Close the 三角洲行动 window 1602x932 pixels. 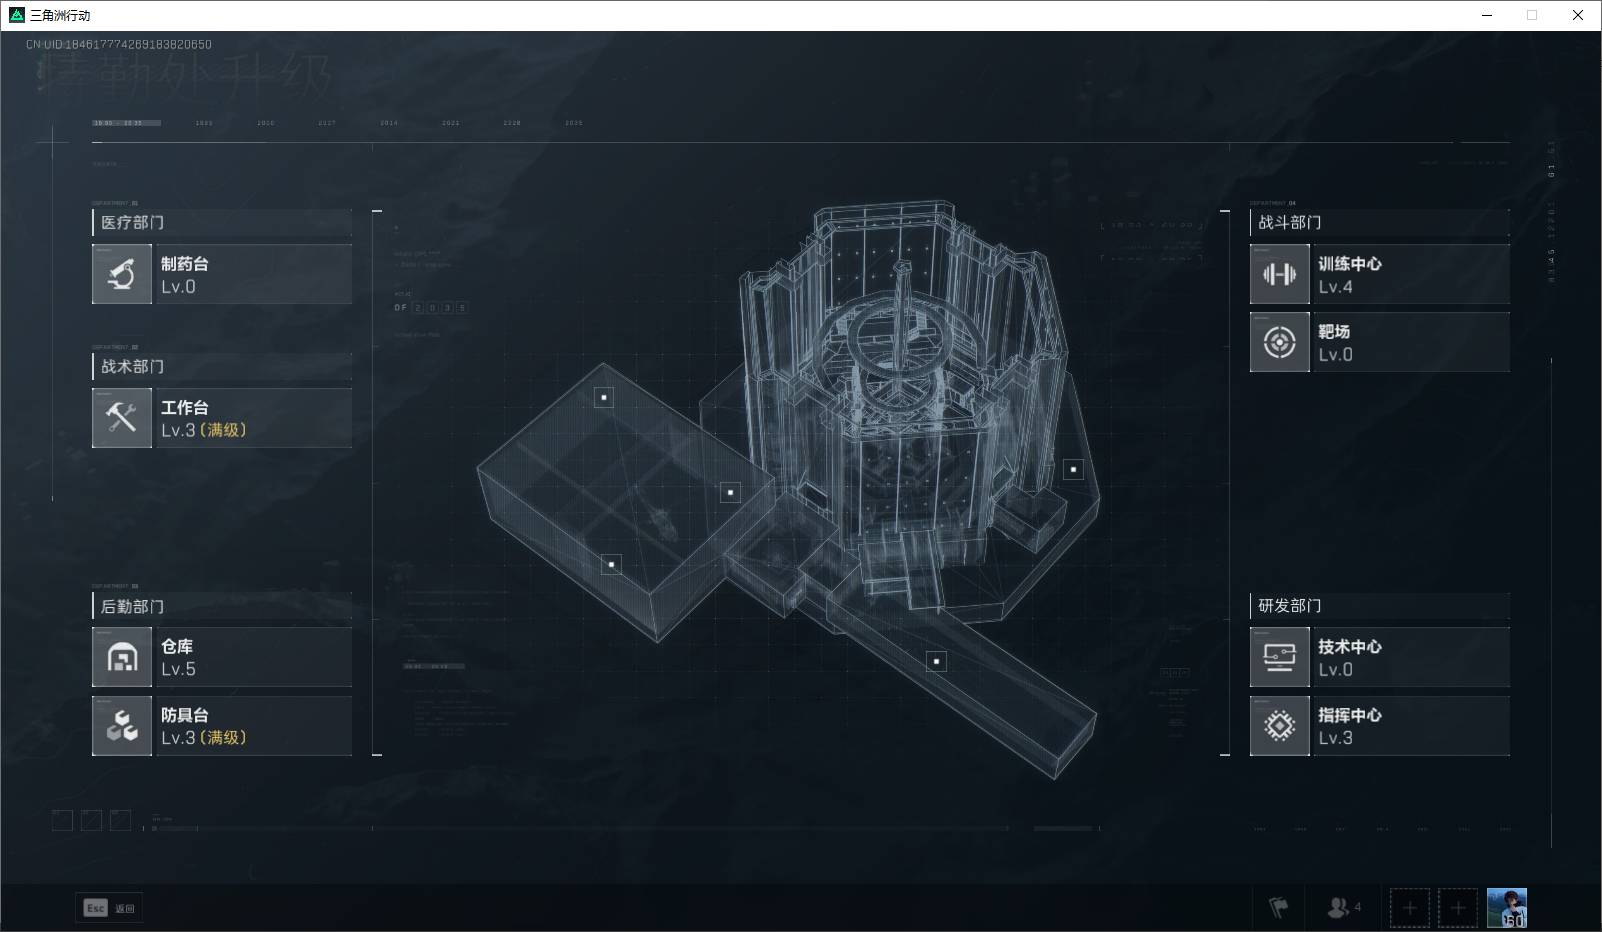click(1578, 15)
